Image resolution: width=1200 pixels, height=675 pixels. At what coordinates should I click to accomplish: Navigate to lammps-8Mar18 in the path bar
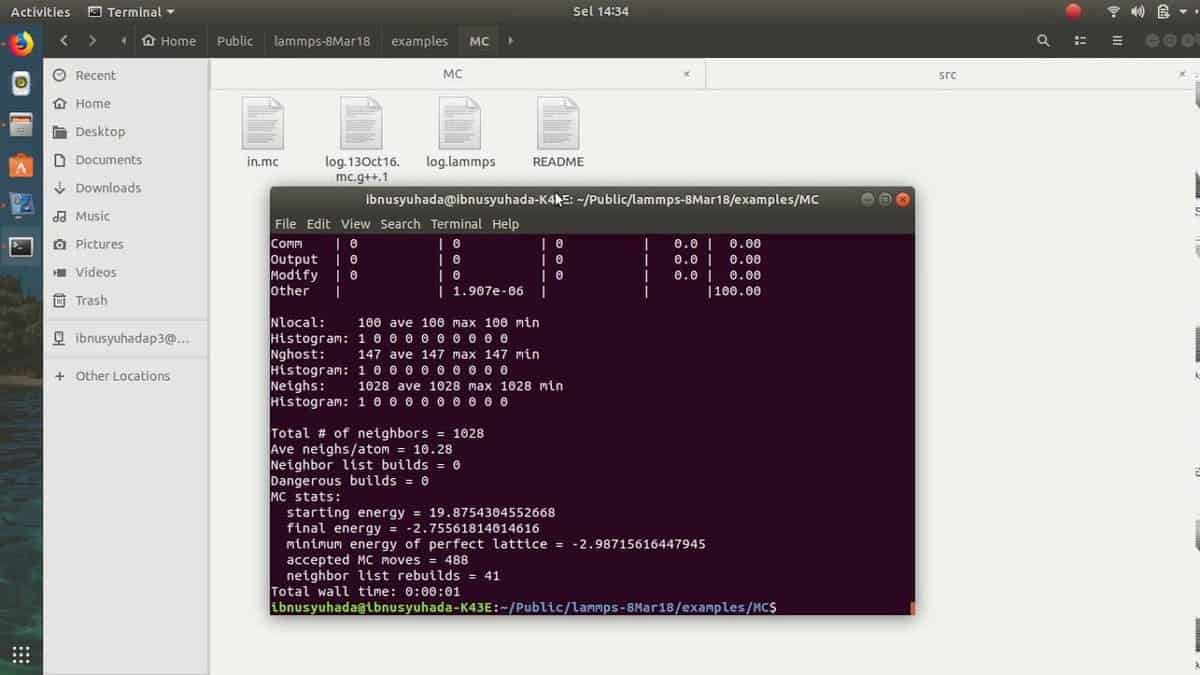coord(322,41)
